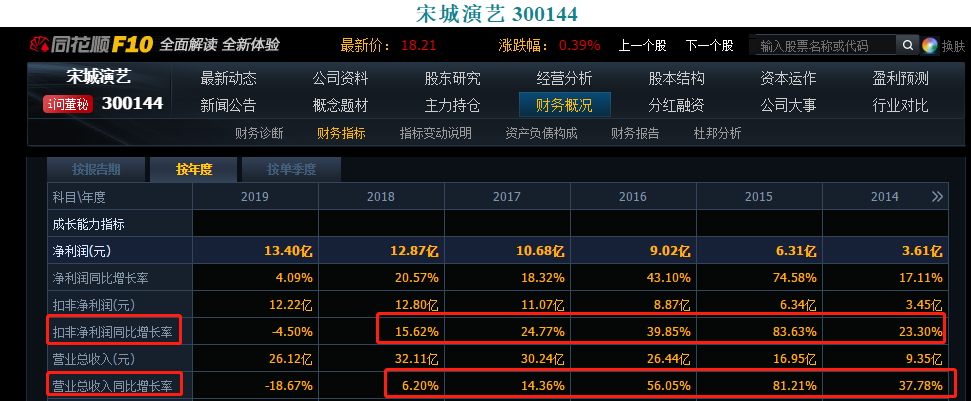This screenshot has width=971, height=401.
Task: Select the highlighted 财务概况 menu
Action: [x=565, y=105]
